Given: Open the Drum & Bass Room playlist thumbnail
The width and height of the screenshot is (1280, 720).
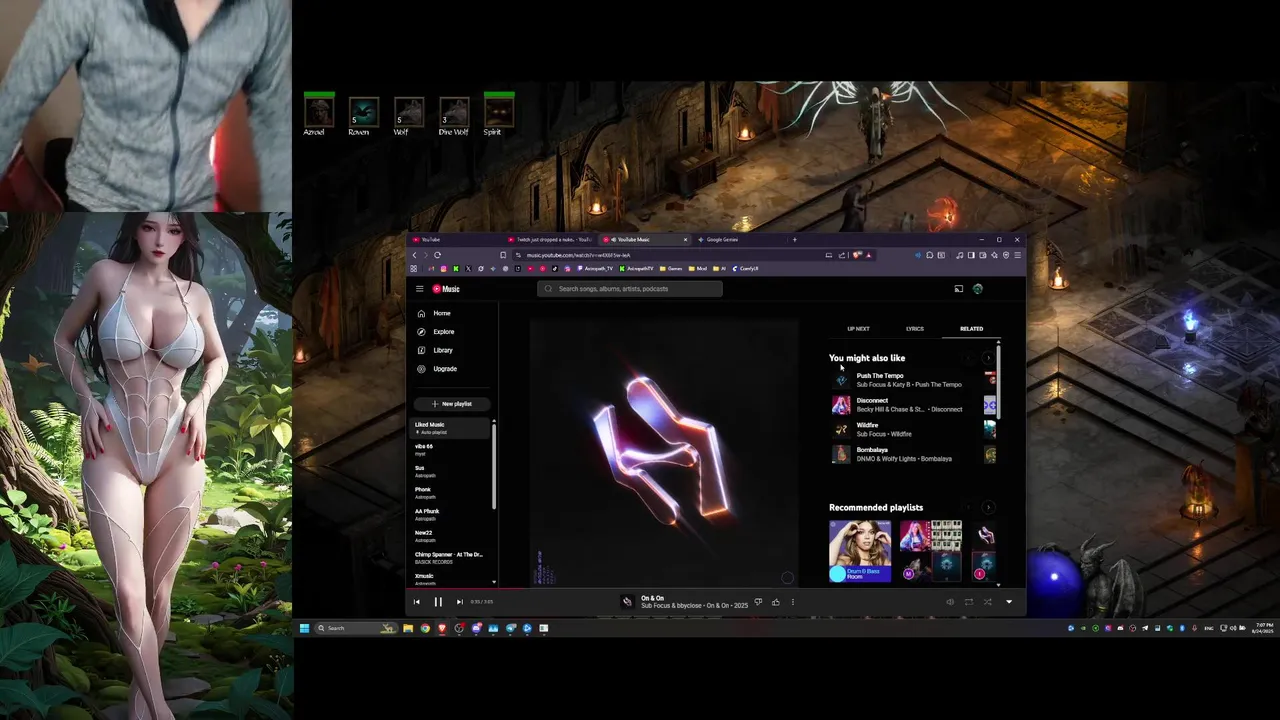Looking at the screenshot, I should tap(860, 551).
